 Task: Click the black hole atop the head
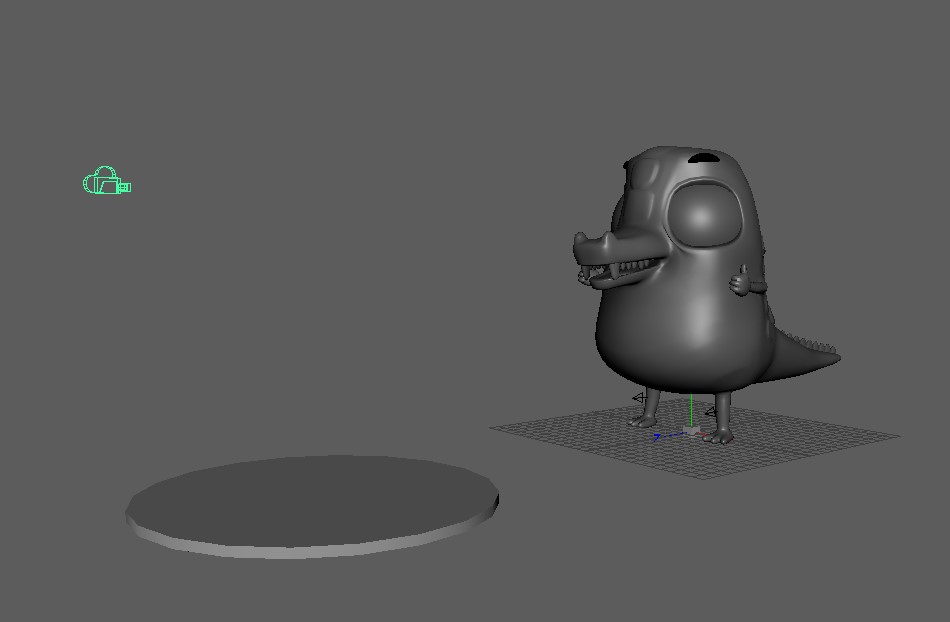pyautogui.click(x=703, y=158)
